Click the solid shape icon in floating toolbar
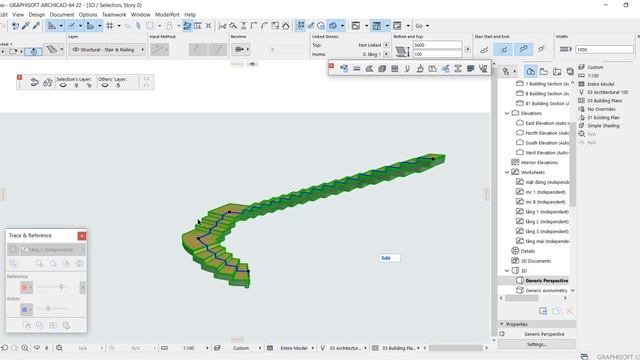Screen dimensions: 640x360 pyautogui.click(x=382, y=69)
